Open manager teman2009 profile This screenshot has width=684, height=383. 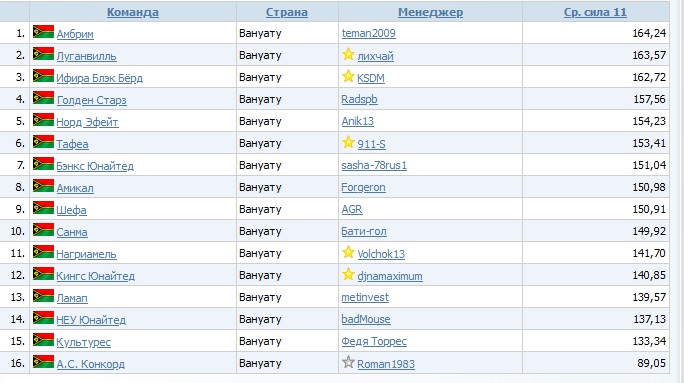point(369,33)
